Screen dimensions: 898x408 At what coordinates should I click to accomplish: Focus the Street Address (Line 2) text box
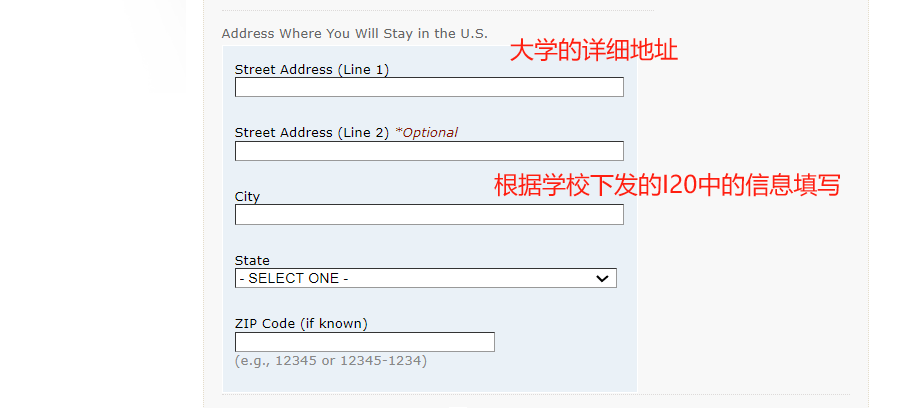pos(429,151)
